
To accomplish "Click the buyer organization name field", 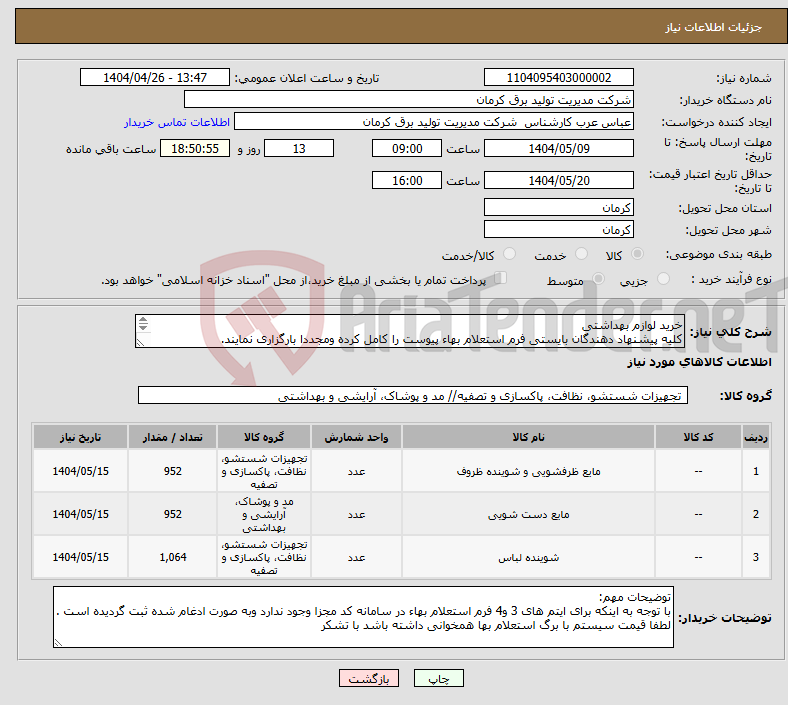I will (x=409, y=99).
